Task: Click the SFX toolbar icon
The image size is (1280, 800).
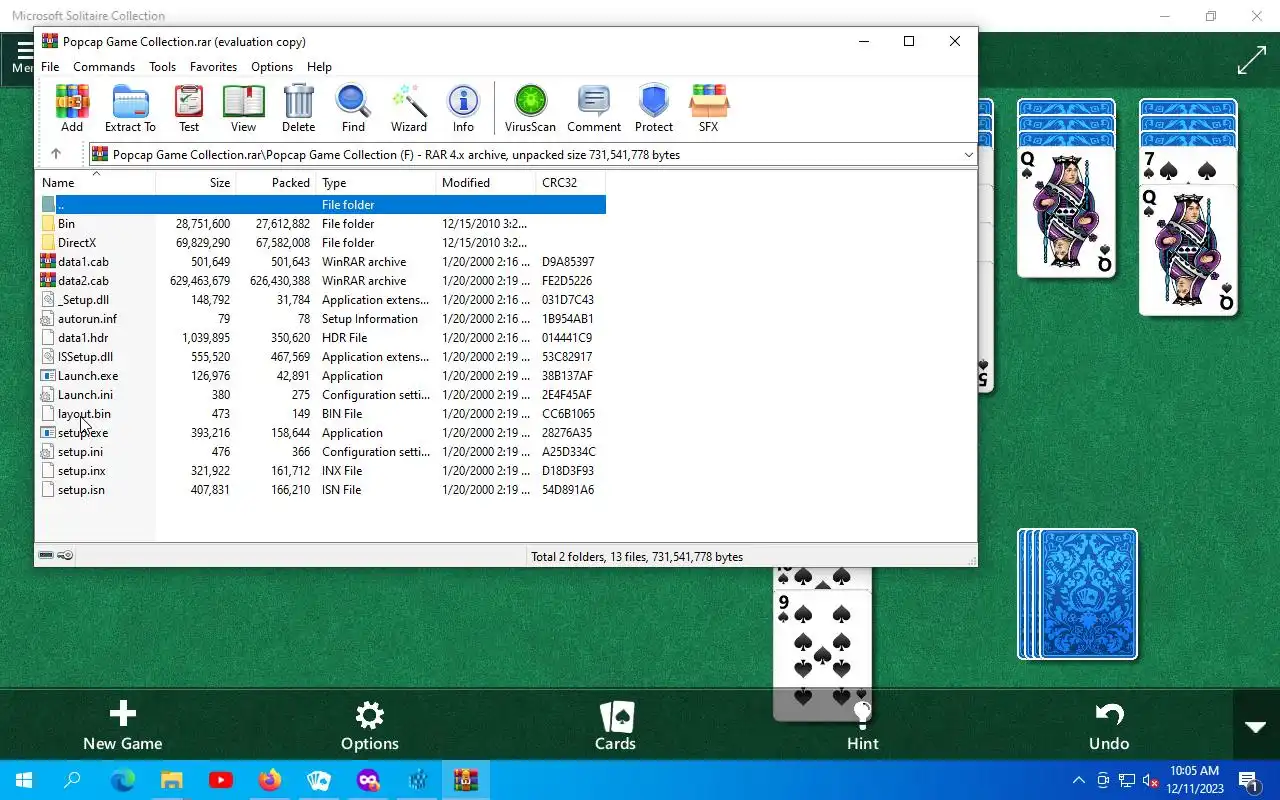Action: [x=708, y=108]
